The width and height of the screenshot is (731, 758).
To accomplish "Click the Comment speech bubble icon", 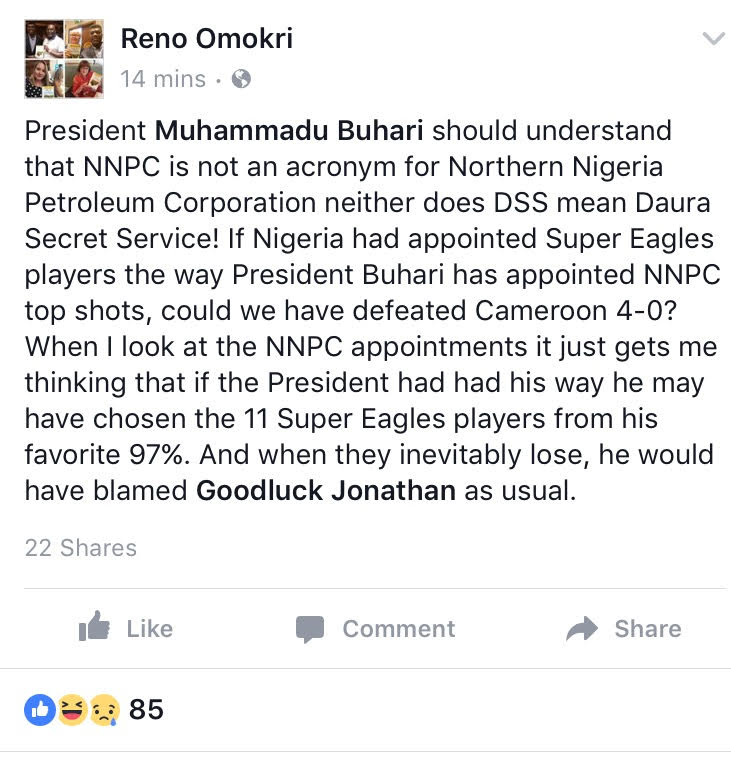I will click(x=310, y=629).
